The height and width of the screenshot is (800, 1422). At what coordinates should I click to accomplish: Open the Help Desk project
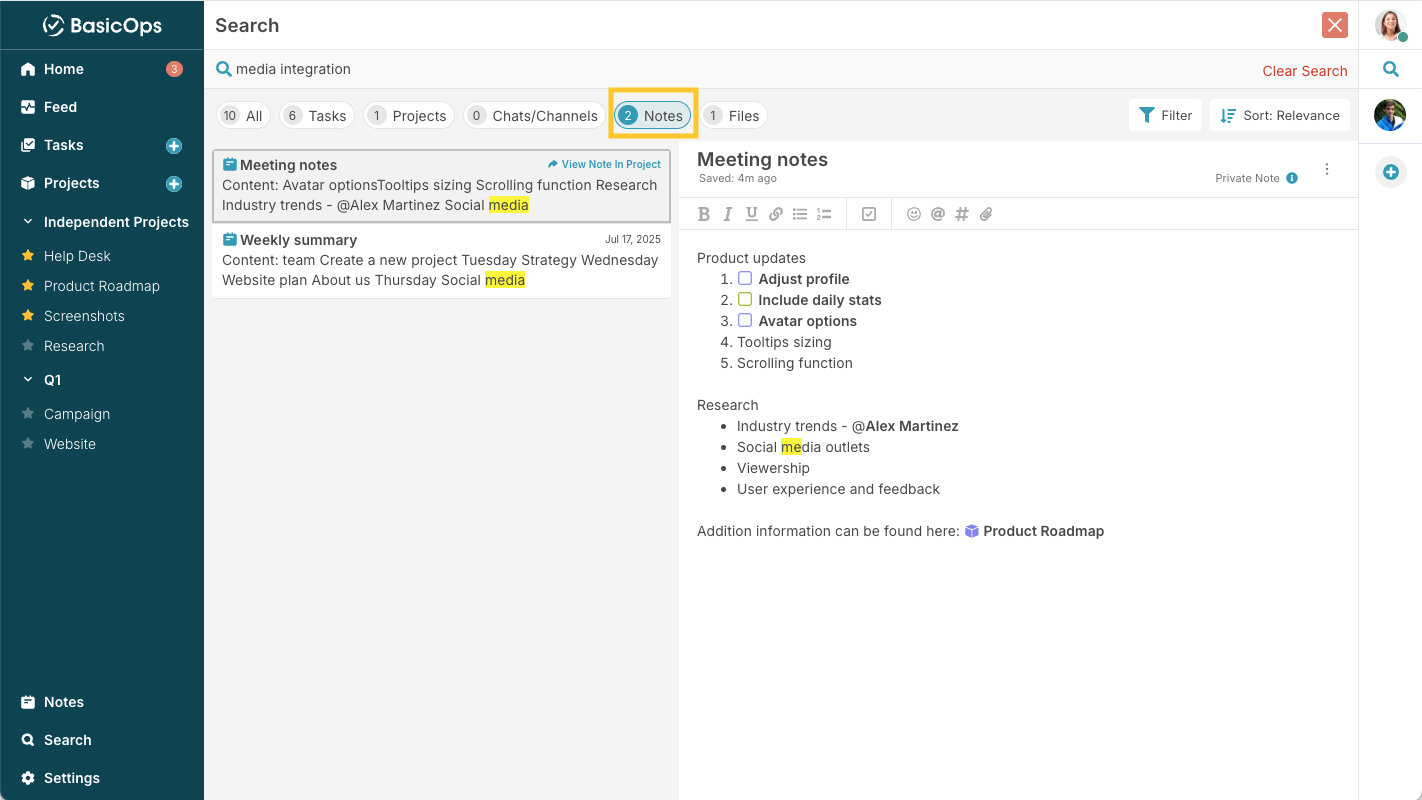pyautogui.click(x=77, y=256)
